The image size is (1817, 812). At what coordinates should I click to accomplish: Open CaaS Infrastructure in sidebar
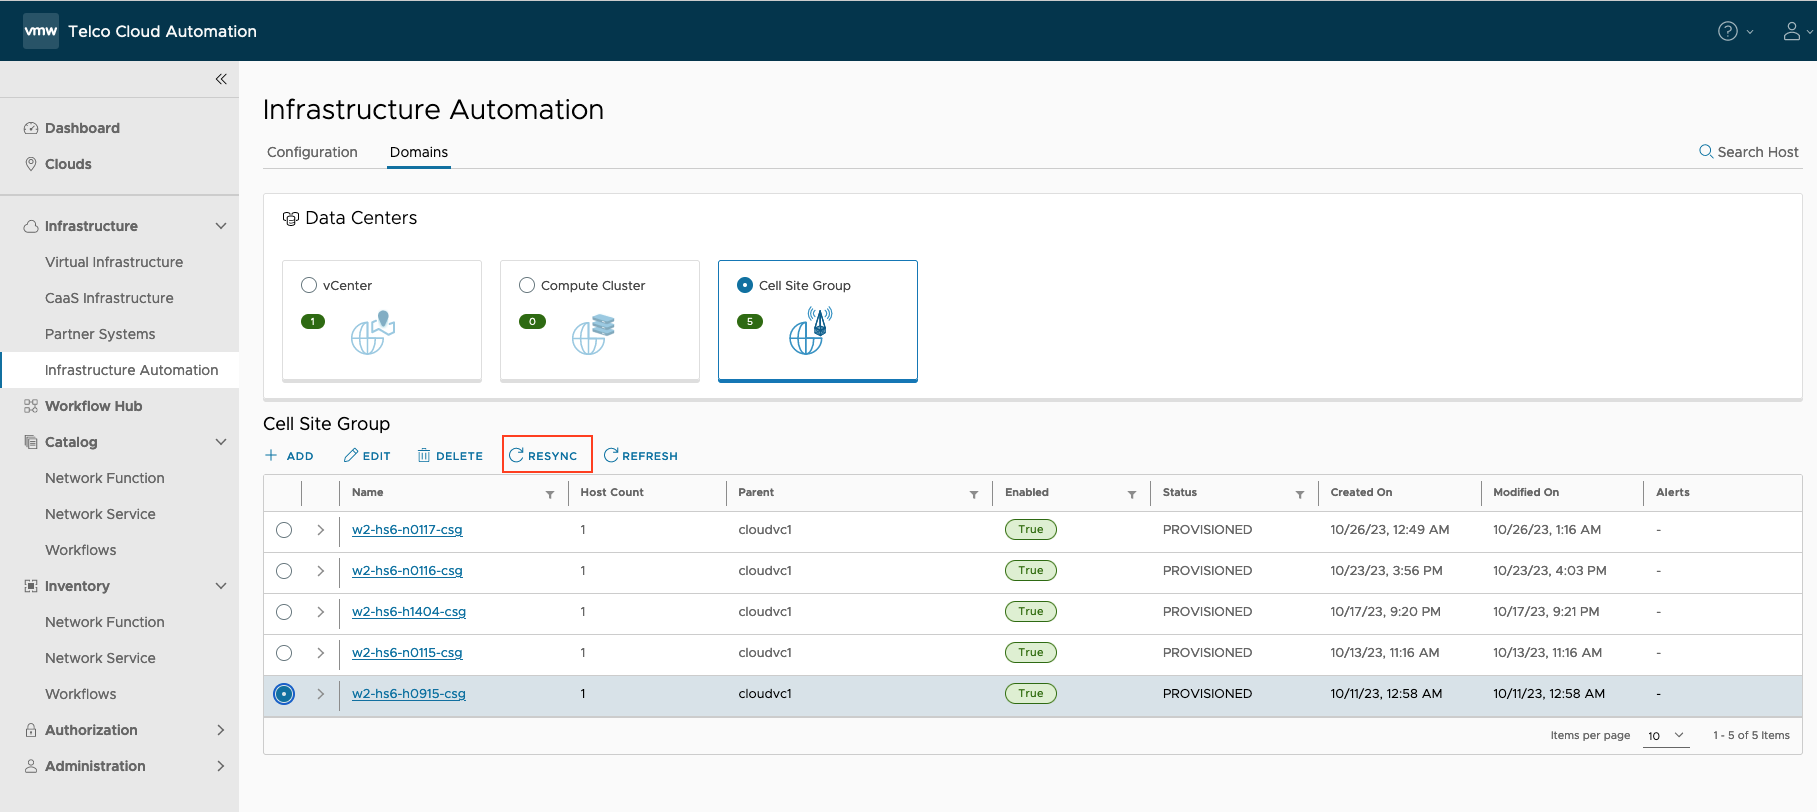point(109,298)
